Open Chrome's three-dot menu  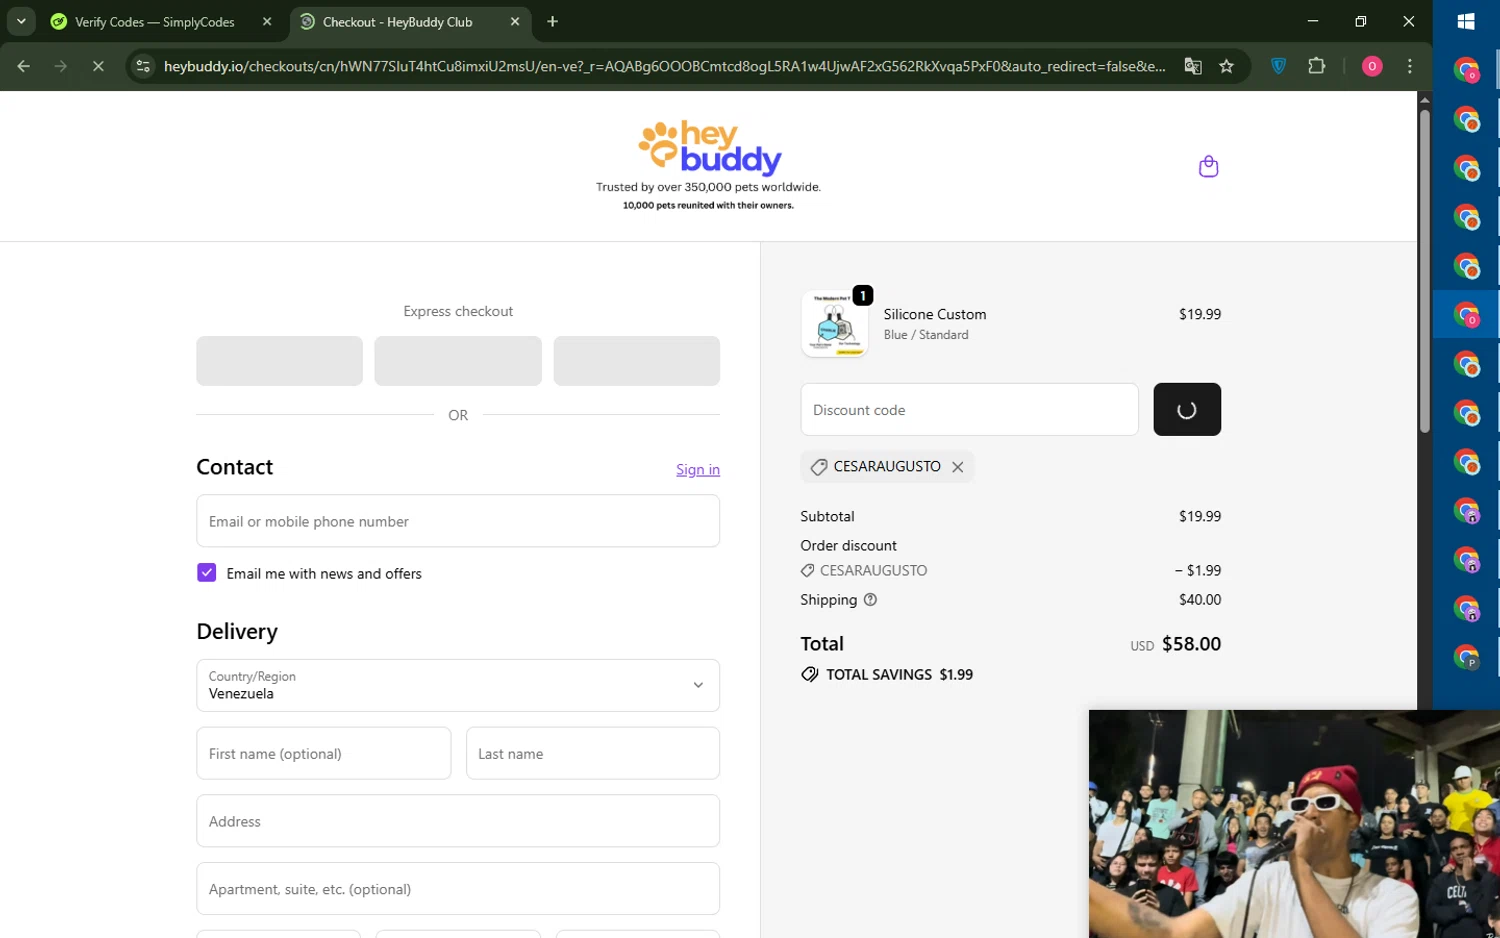click(x=1410, y=66)
